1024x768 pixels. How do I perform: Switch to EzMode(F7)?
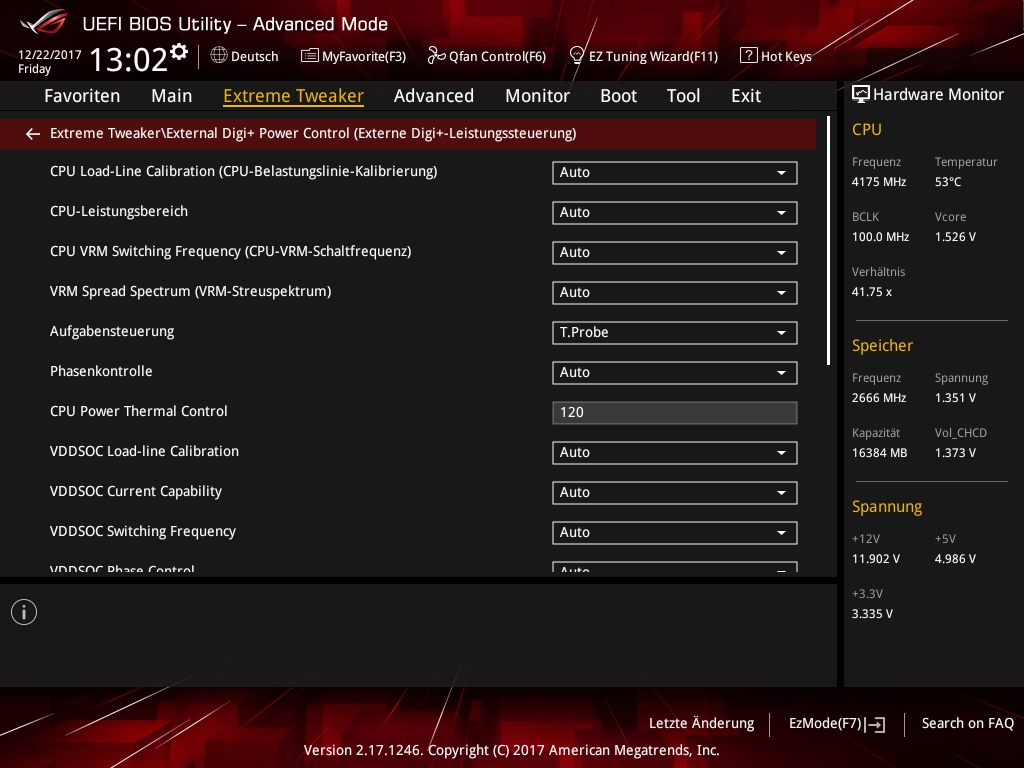(x=837, y=724)
